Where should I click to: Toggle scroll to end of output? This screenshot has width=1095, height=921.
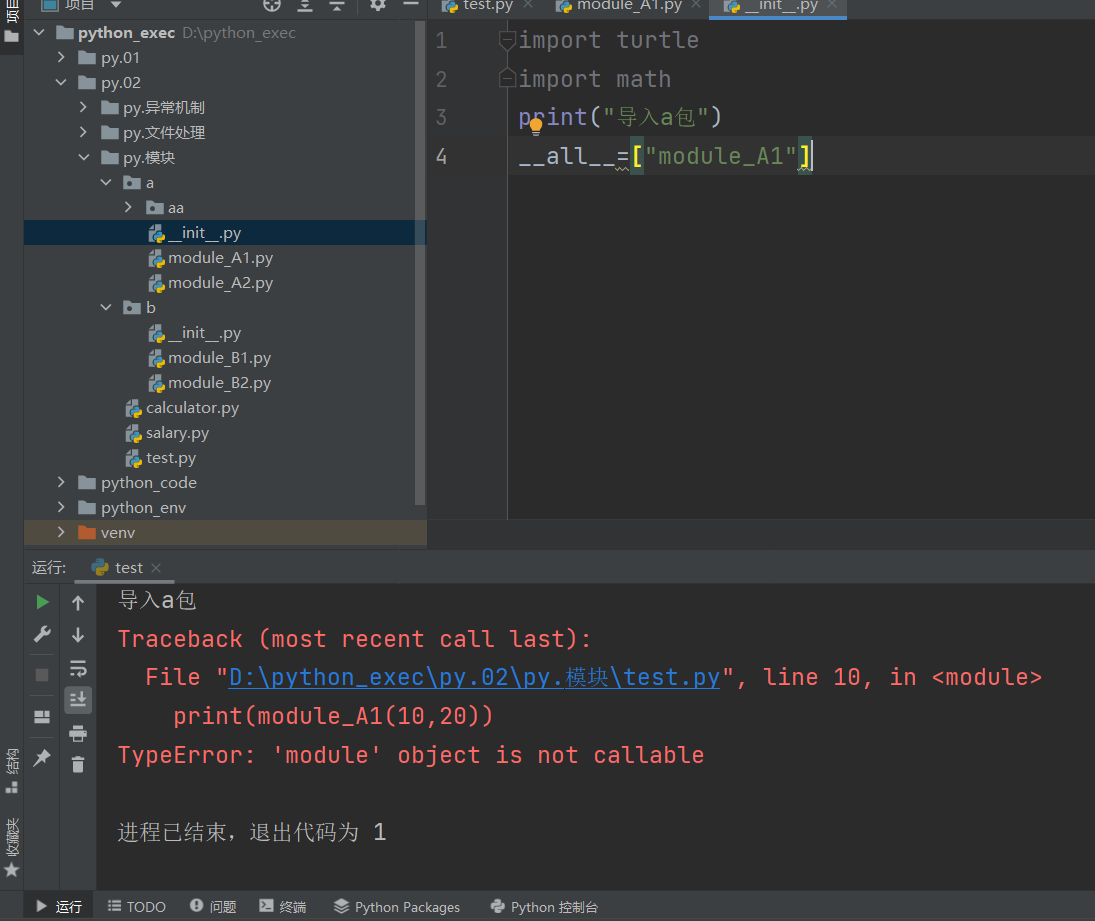[78, 699]
